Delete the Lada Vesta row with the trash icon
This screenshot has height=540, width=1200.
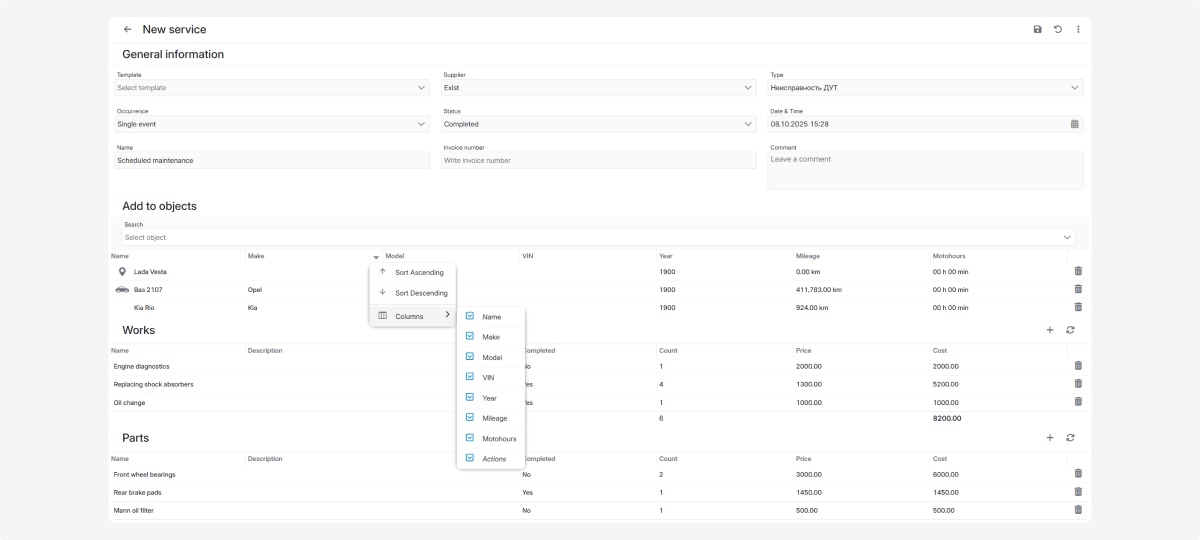(x=1078, y=271)
